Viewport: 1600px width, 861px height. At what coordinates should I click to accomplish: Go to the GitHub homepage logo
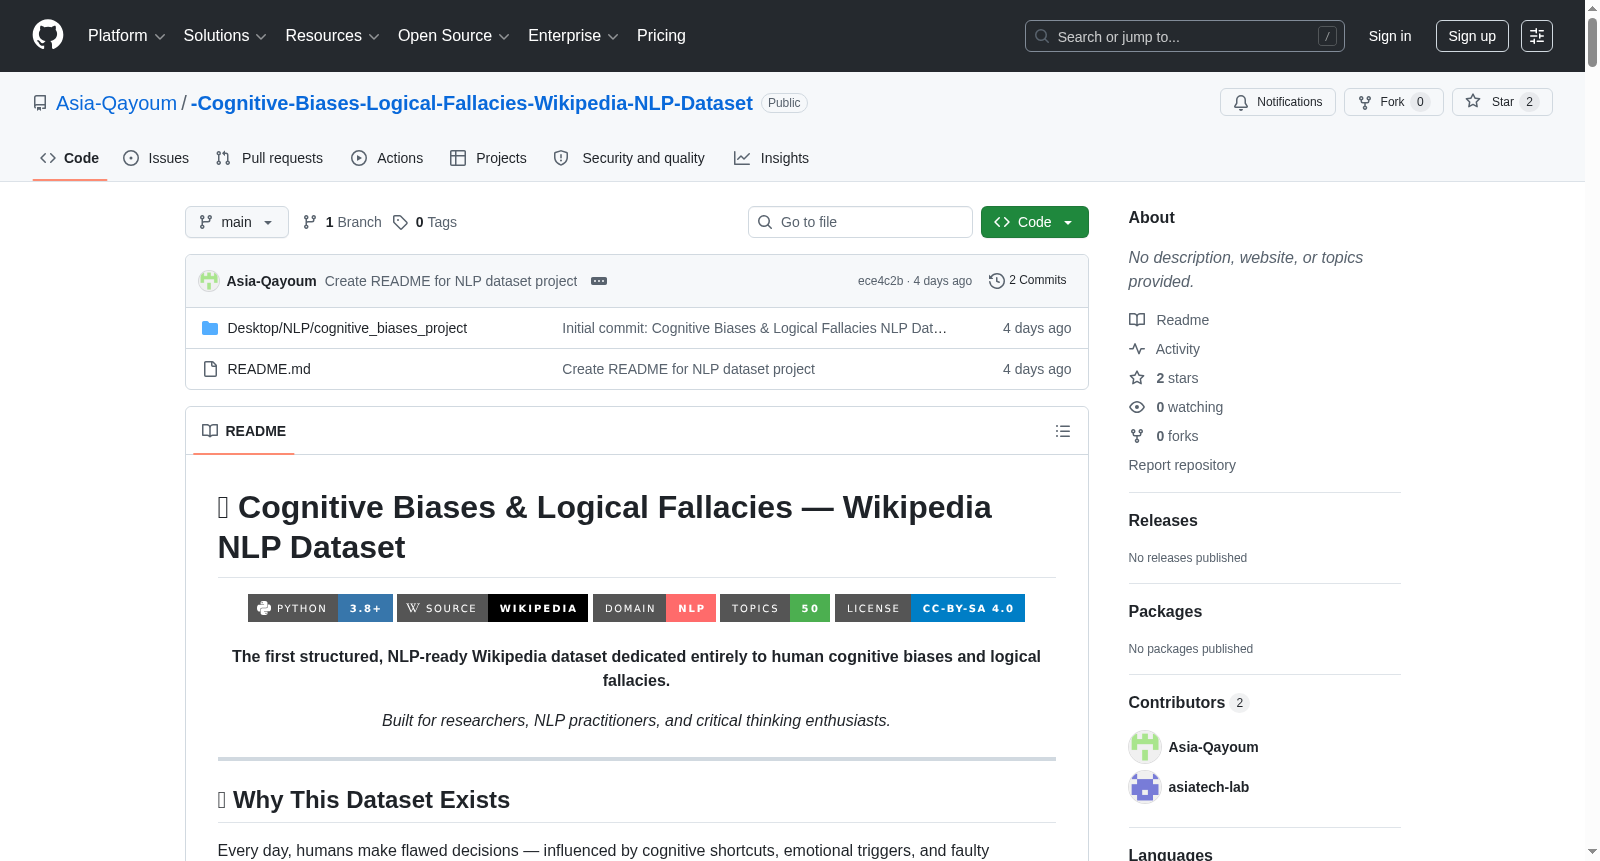point(48,36)
